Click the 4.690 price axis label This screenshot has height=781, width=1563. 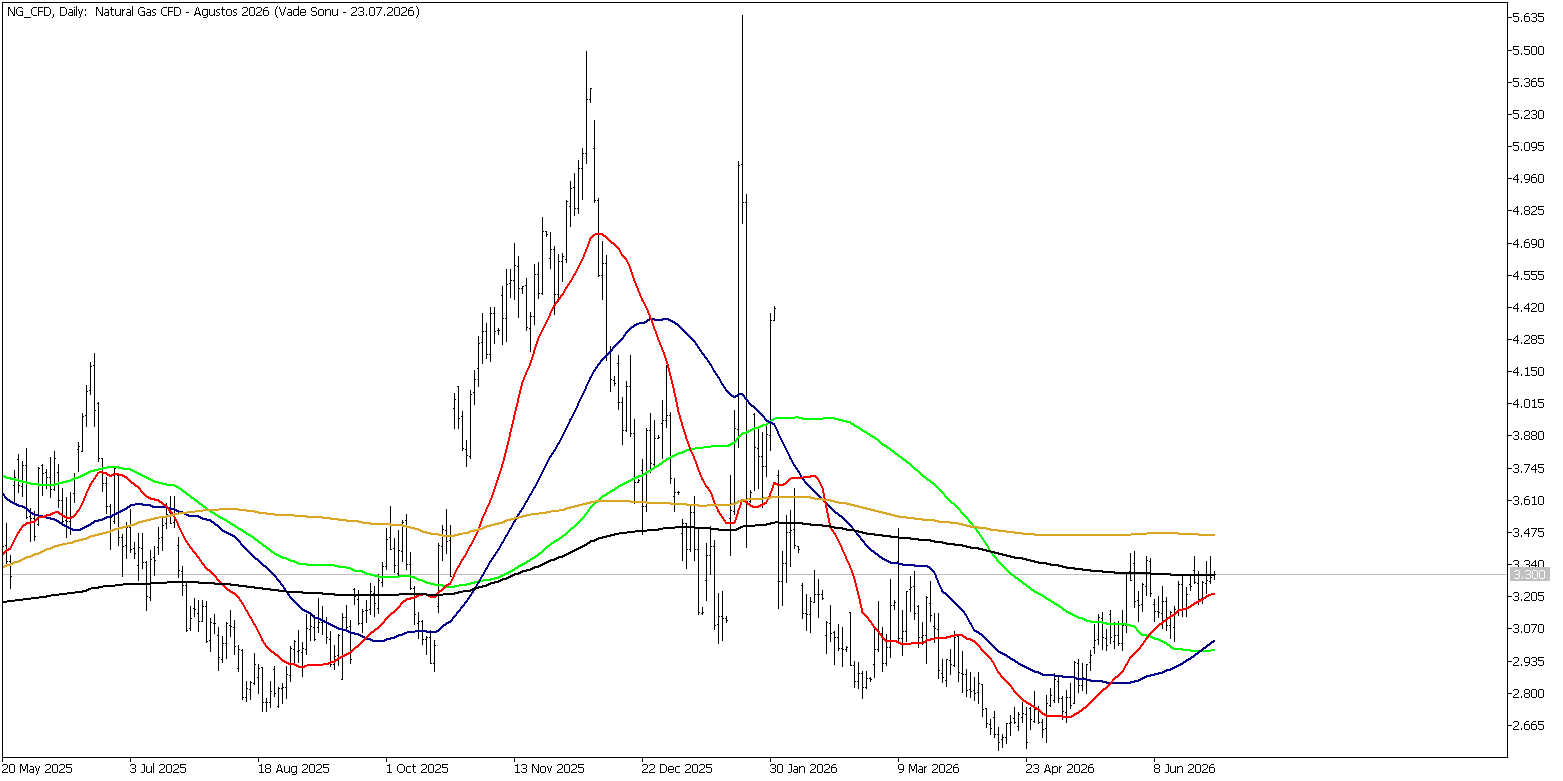click(x=1530, y=243)
